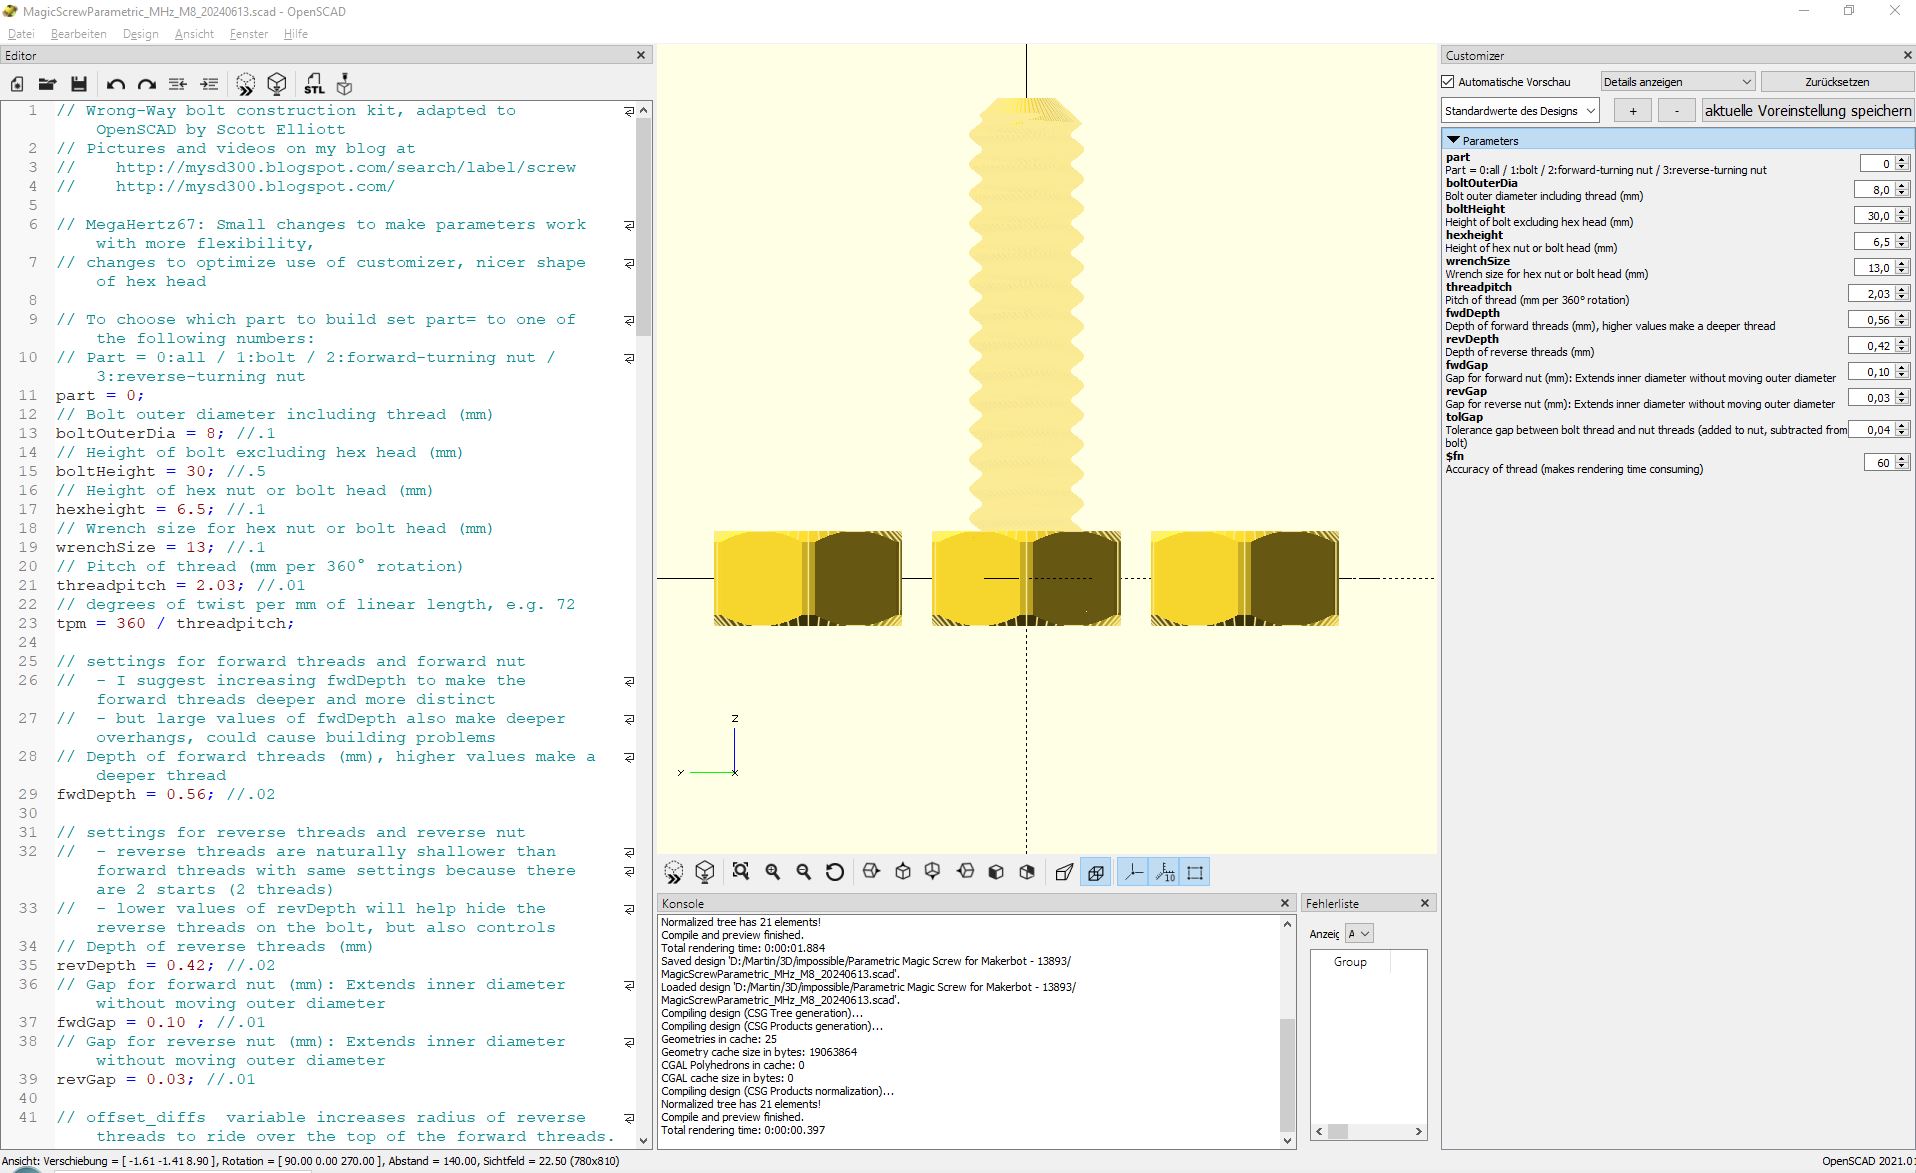Reset the 3D view orientation
1916x1173 pixels.
(x=835, y=871)
